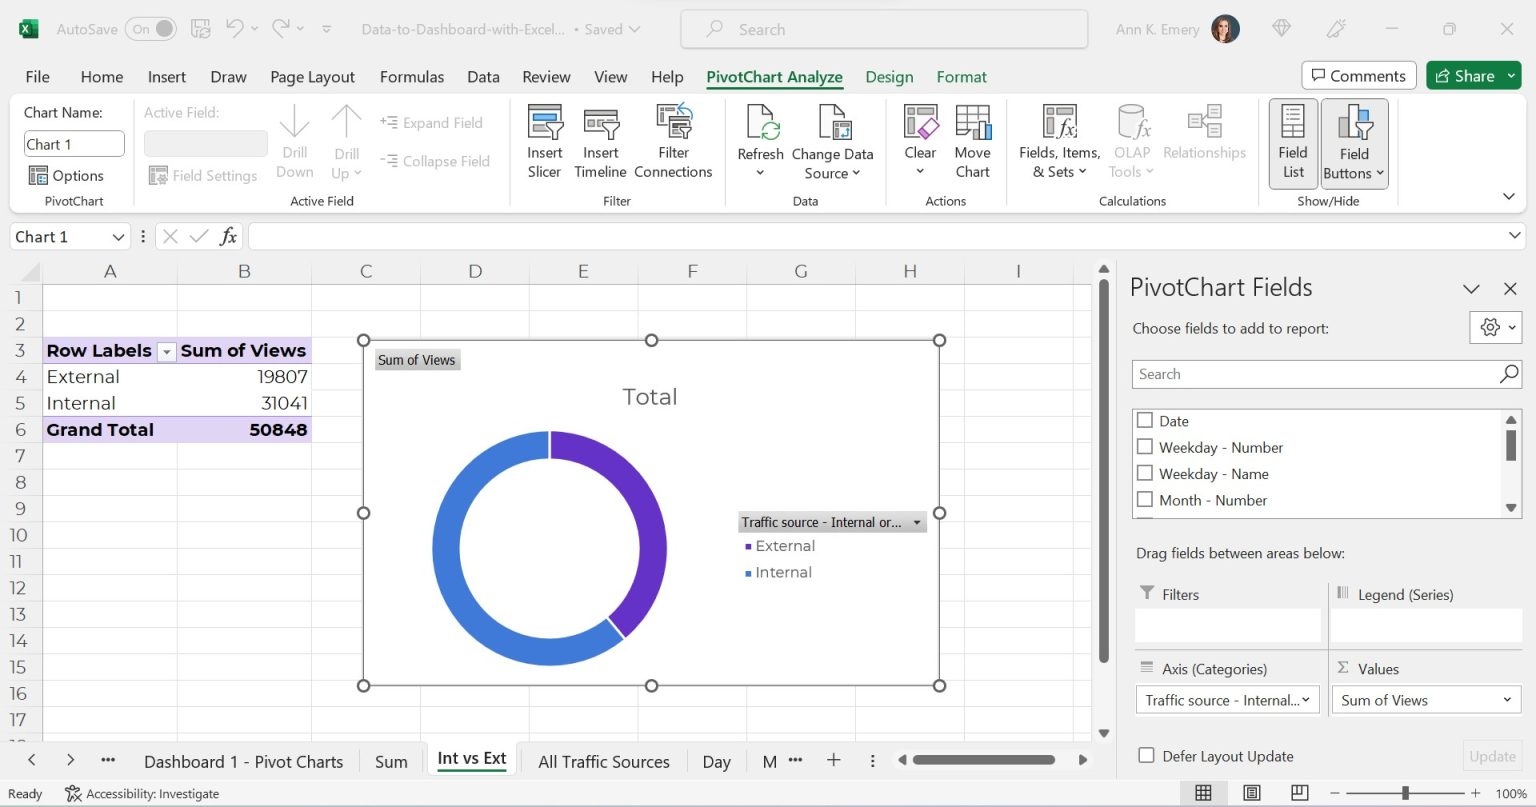Open the All Traffic Sources sheet tab
The image size is (1536, 807).
[x=604, y=761]
